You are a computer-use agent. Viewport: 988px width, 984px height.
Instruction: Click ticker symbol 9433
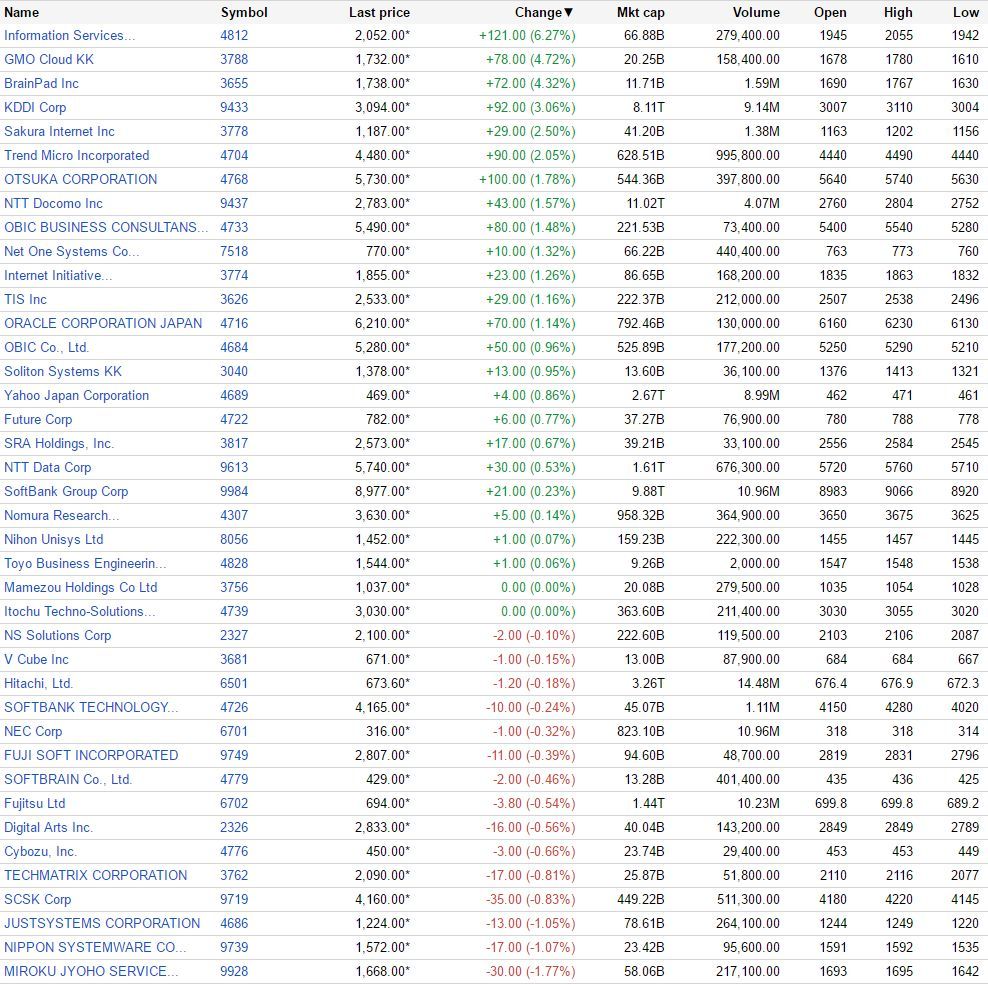click(234, 108)
